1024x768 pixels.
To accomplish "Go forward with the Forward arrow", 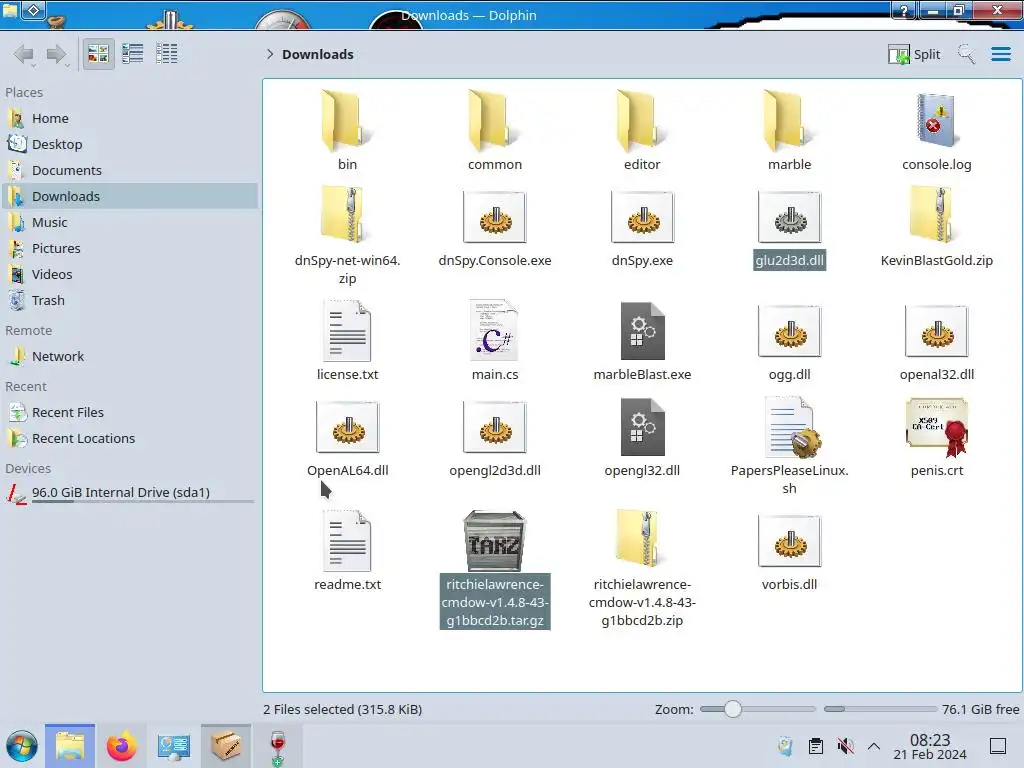I will (57, 54).
